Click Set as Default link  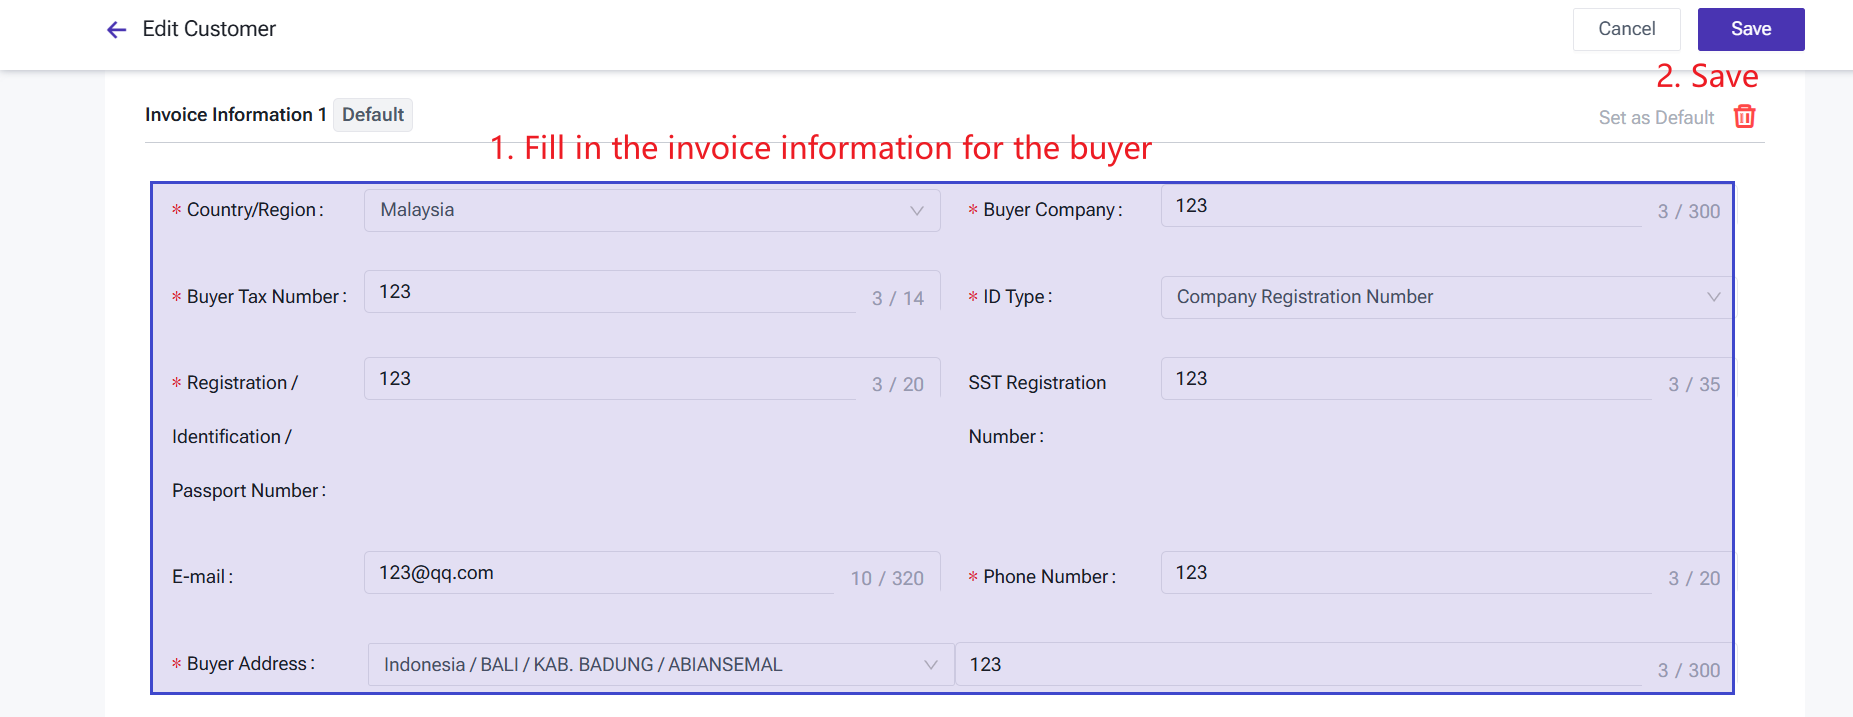tap(1656, 118)
